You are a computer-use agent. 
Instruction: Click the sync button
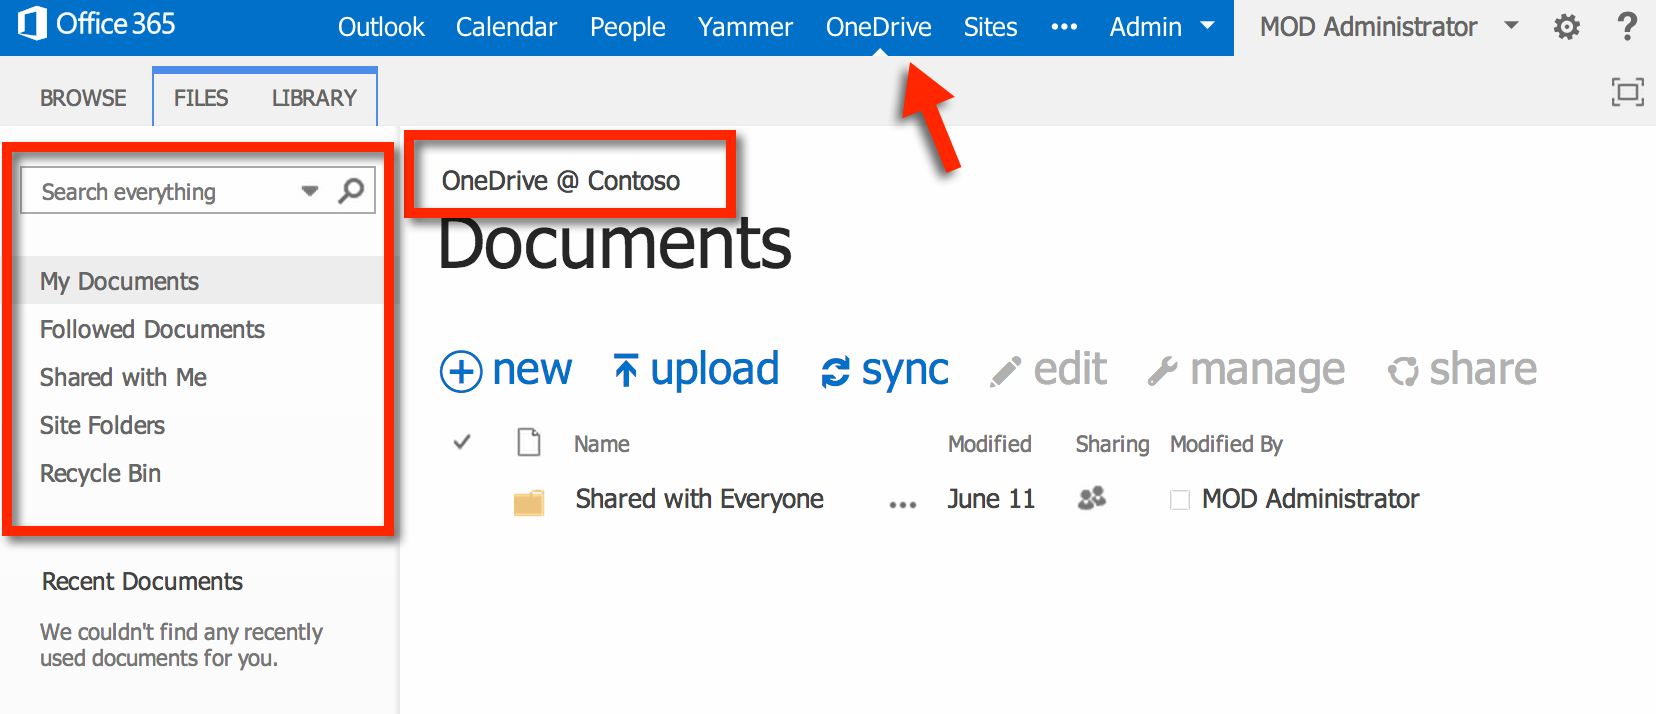885,371
